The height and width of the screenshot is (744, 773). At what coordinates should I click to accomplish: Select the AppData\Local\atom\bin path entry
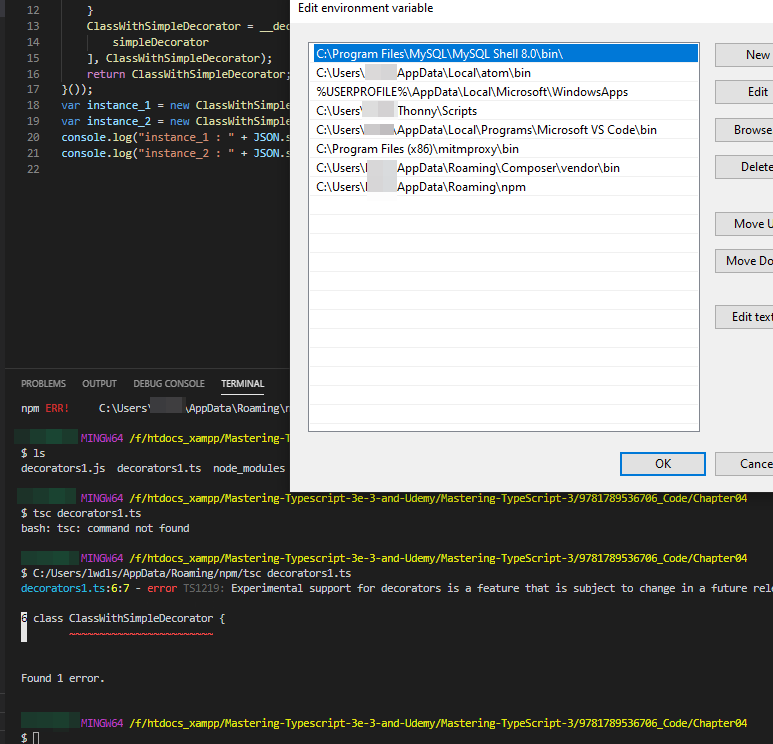pos(505,73)
